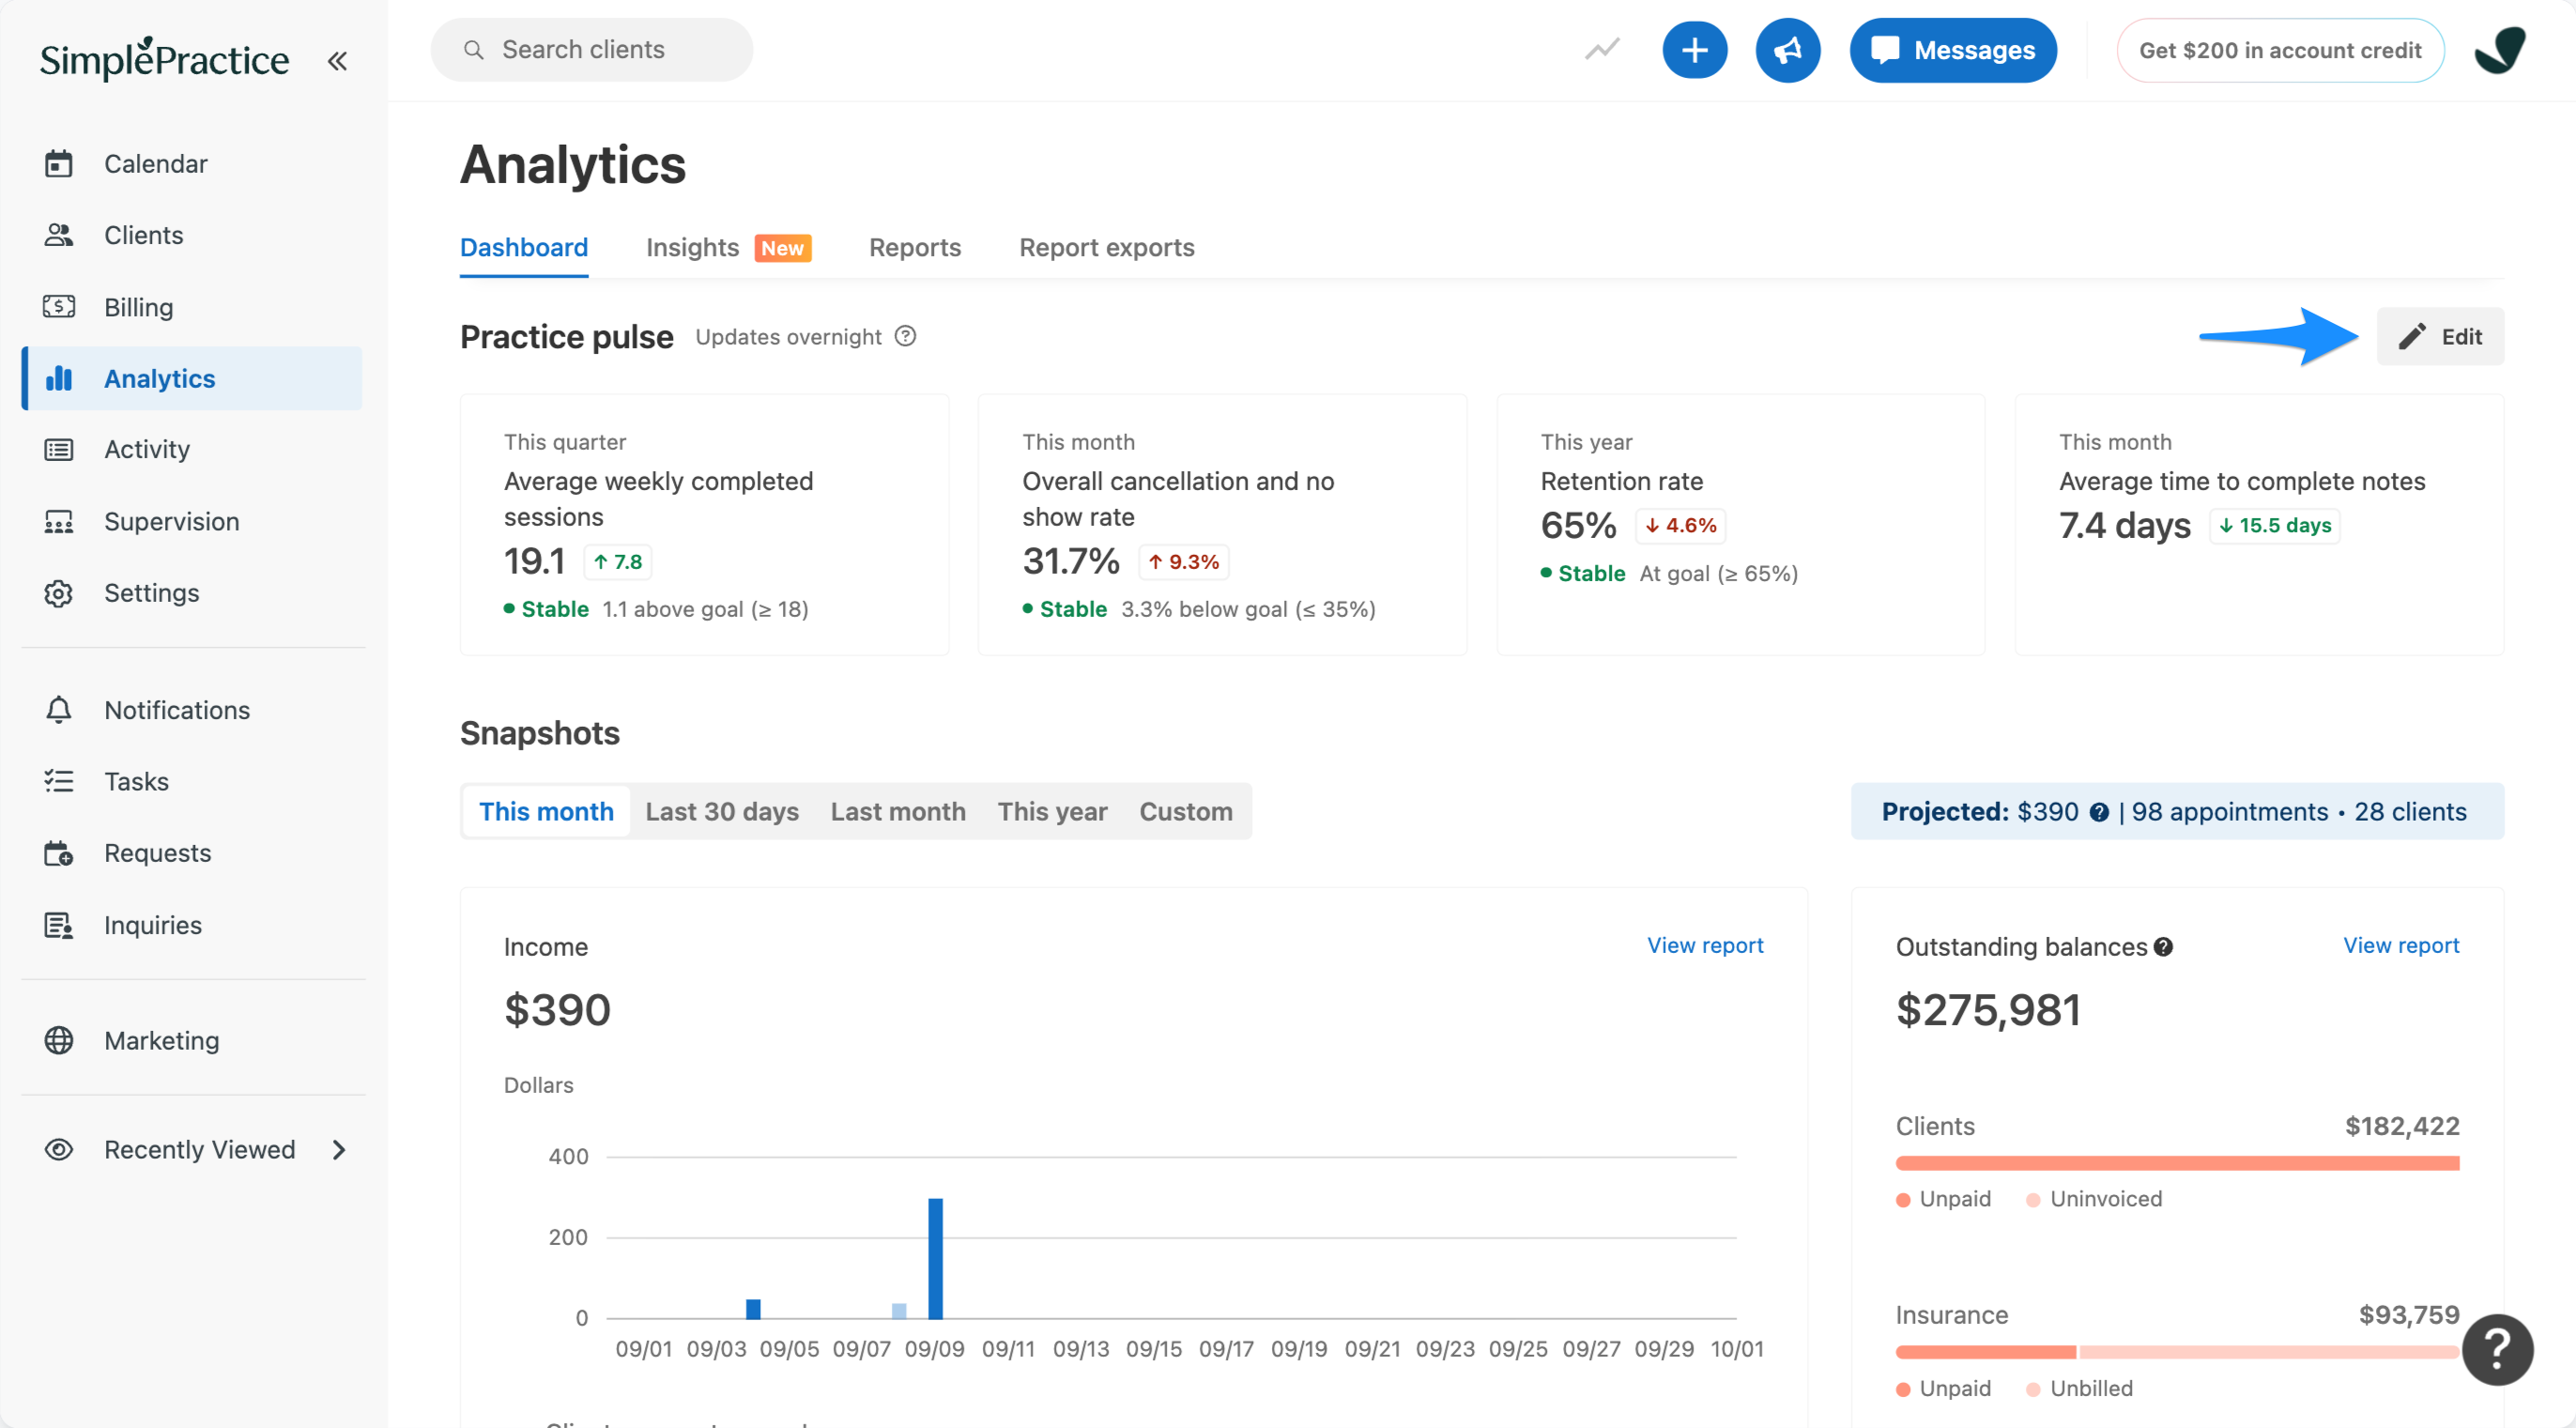Click the Projected amount info icon
Screen dimensions: 2576x1428
click(2098, 813)
